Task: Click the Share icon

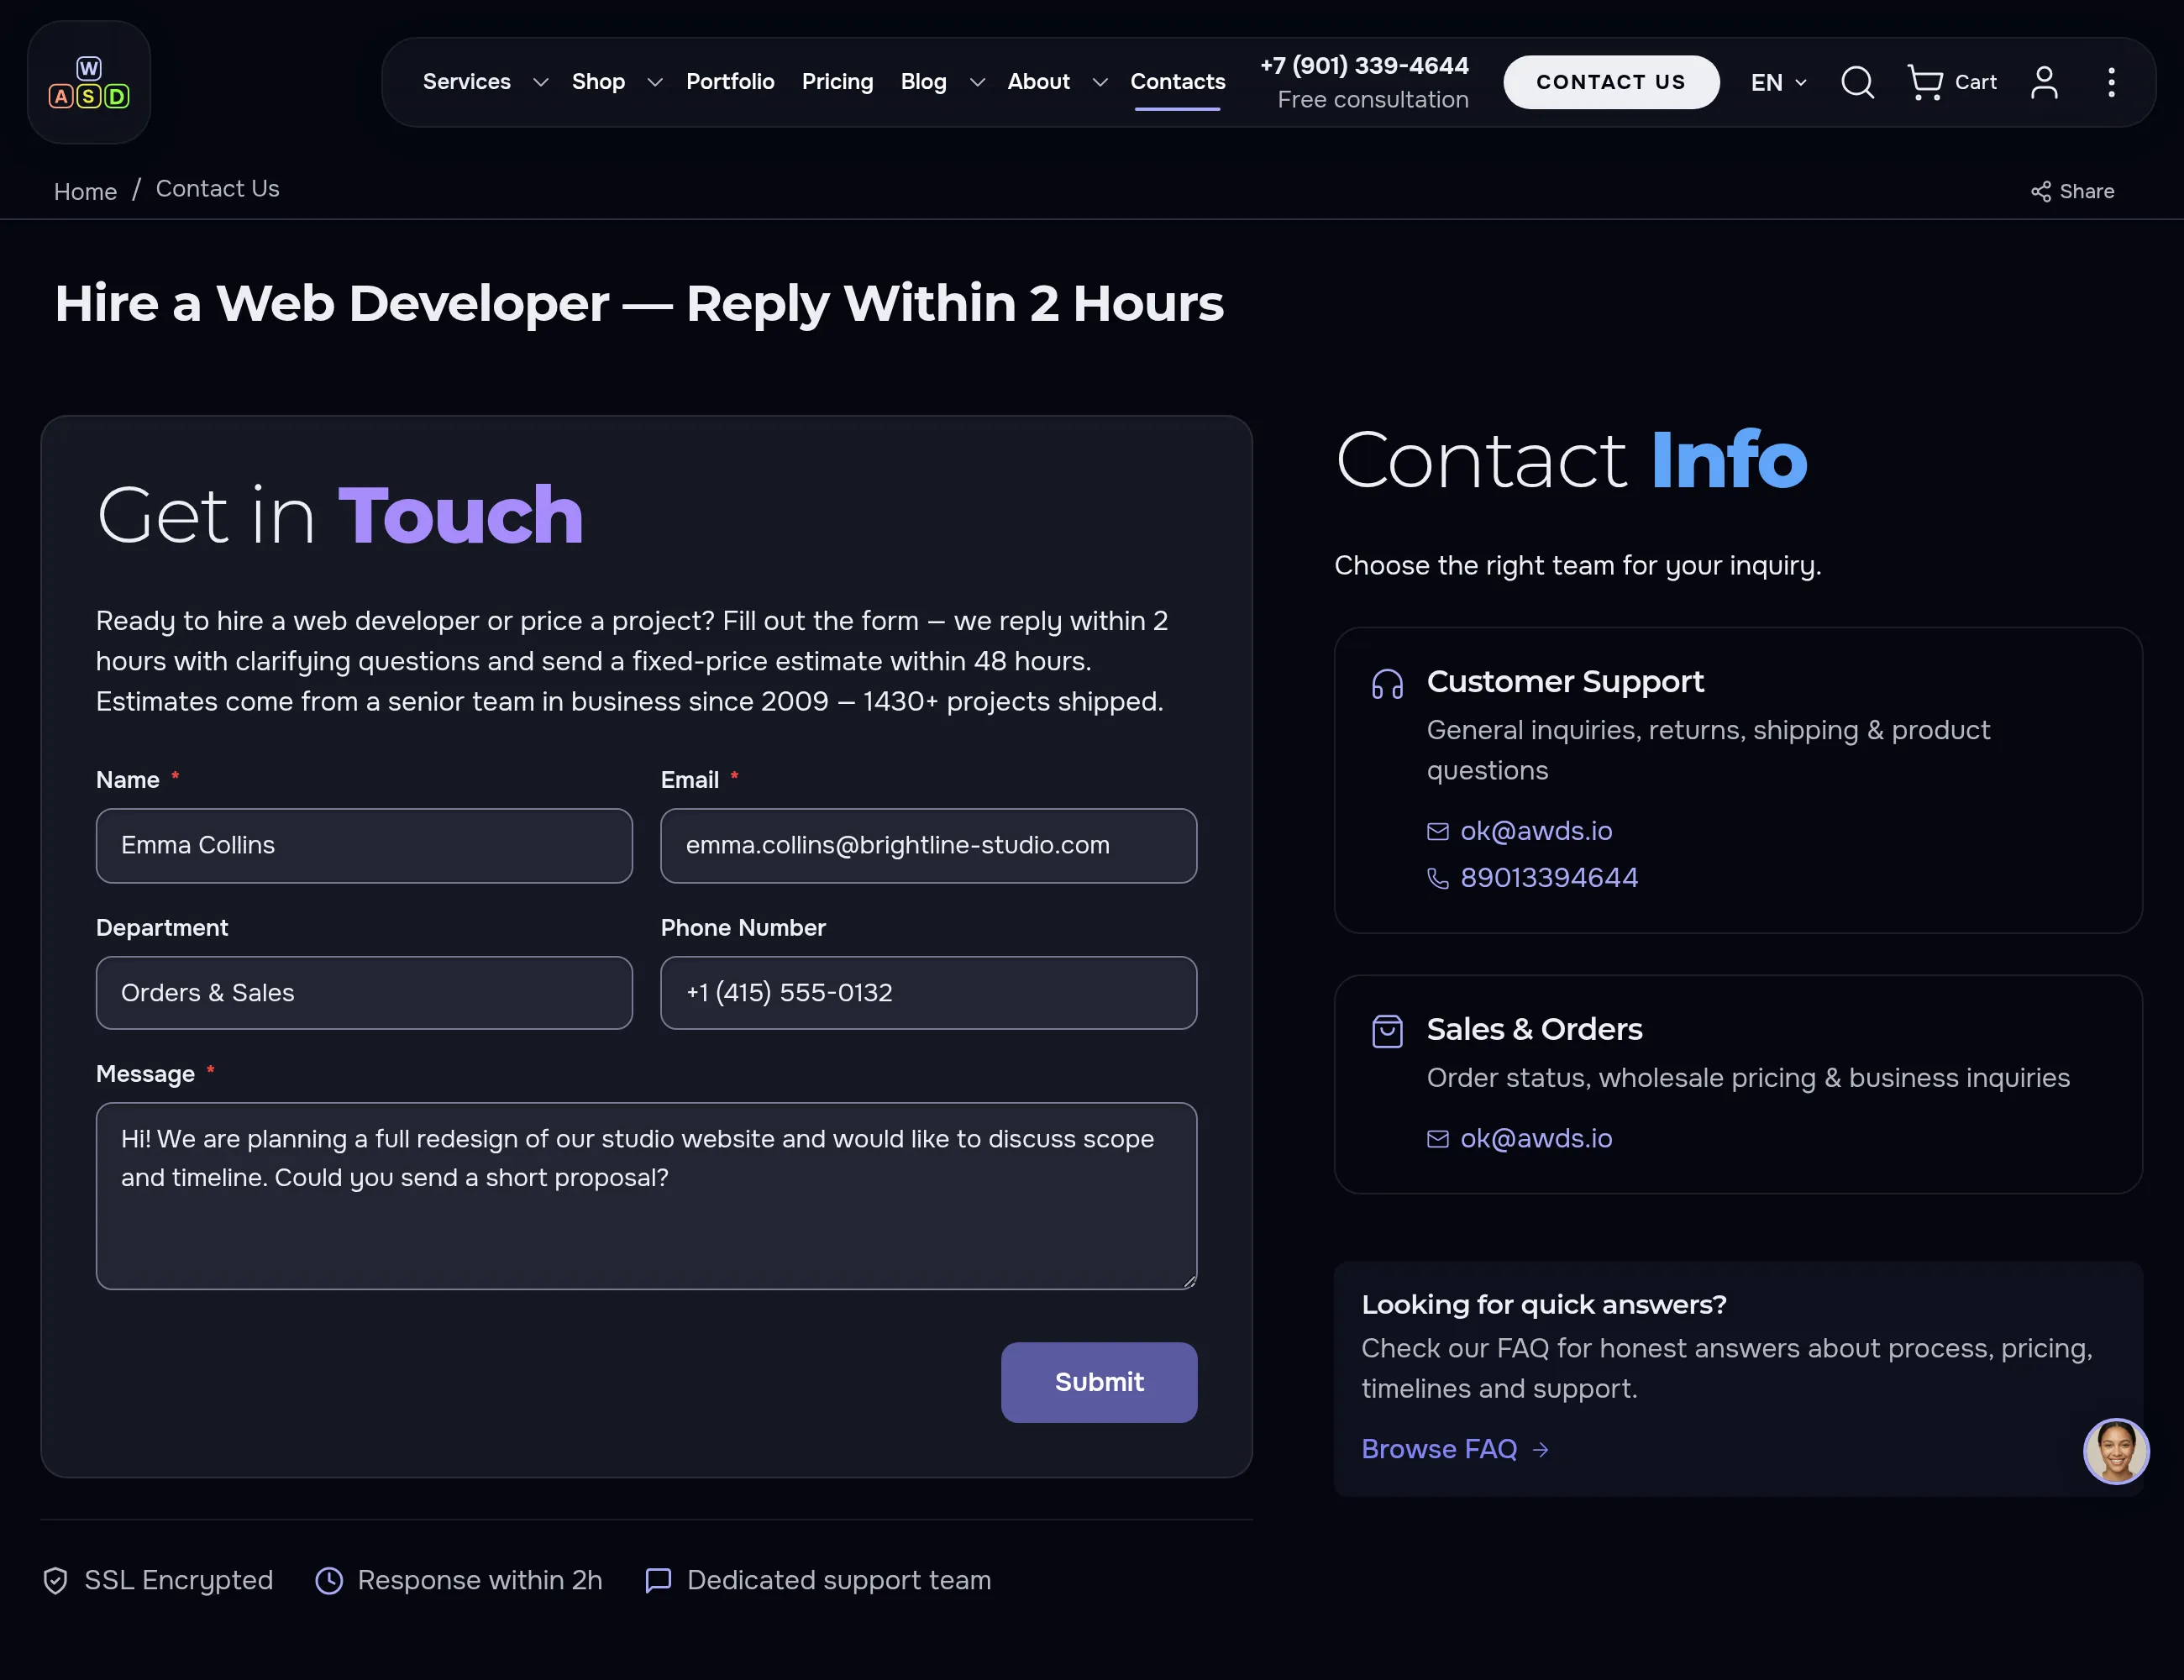Action: 2041,191
